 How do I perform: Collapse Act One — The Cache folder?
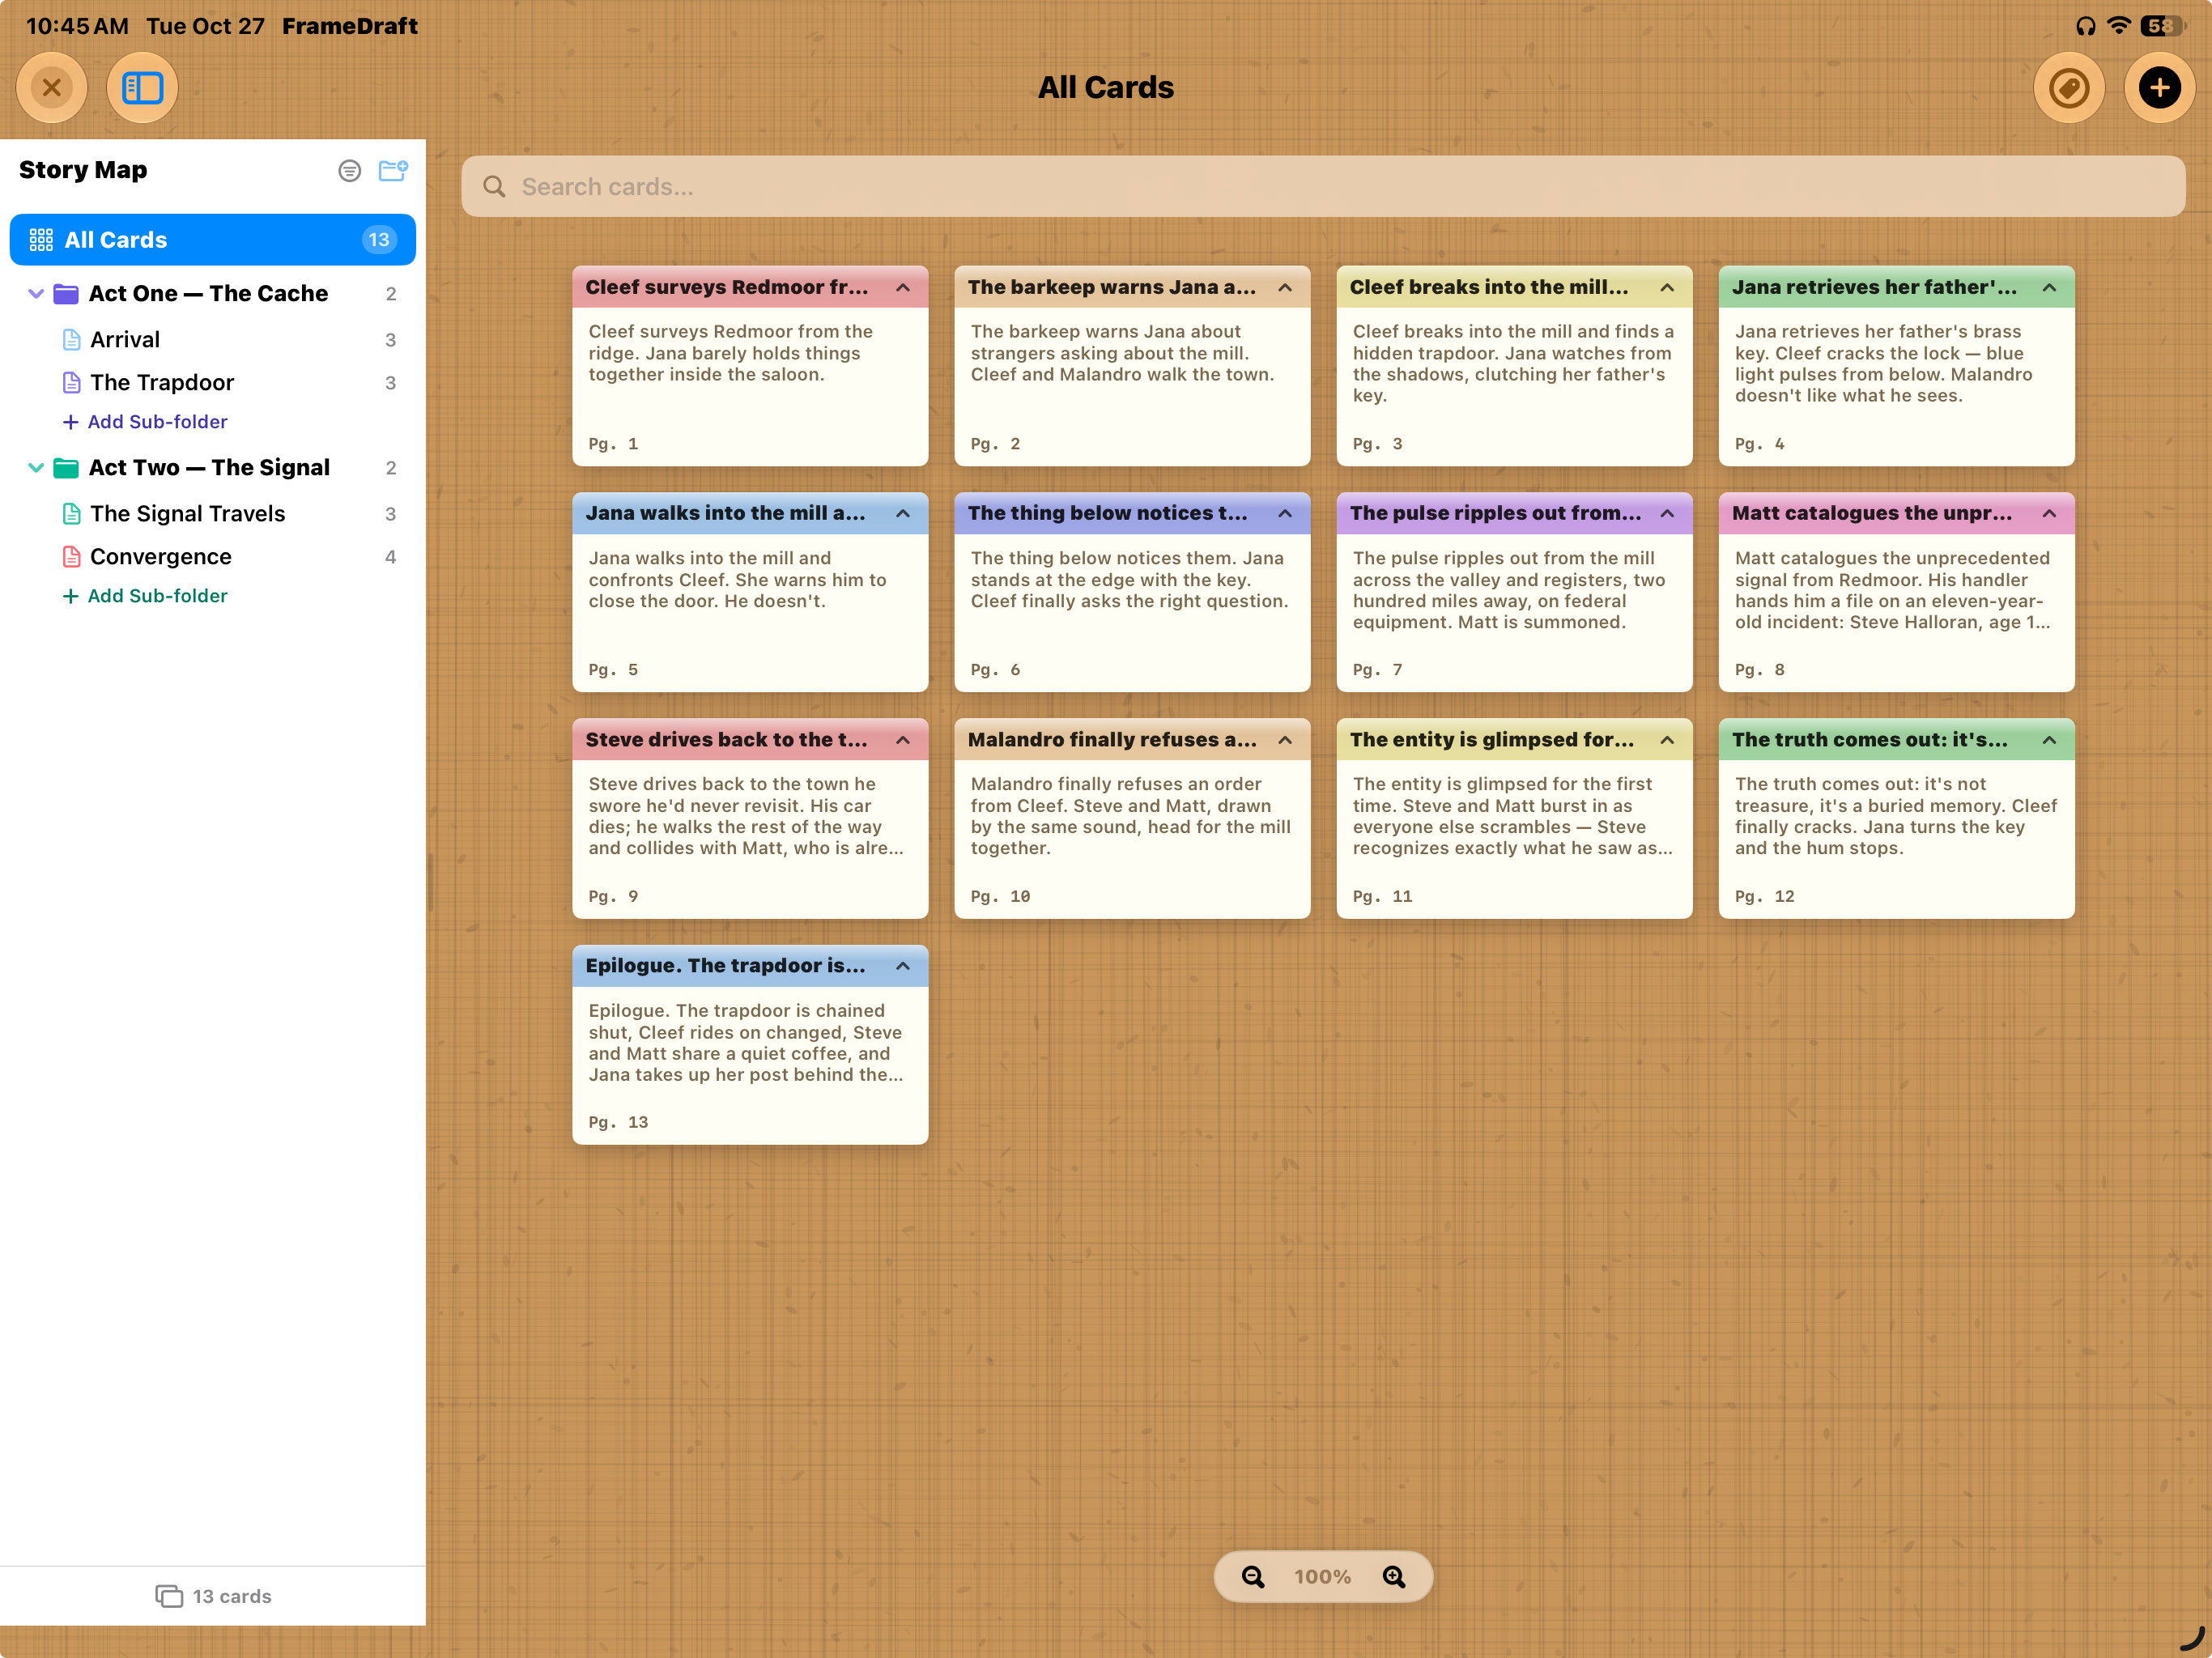tap(36, 294)
